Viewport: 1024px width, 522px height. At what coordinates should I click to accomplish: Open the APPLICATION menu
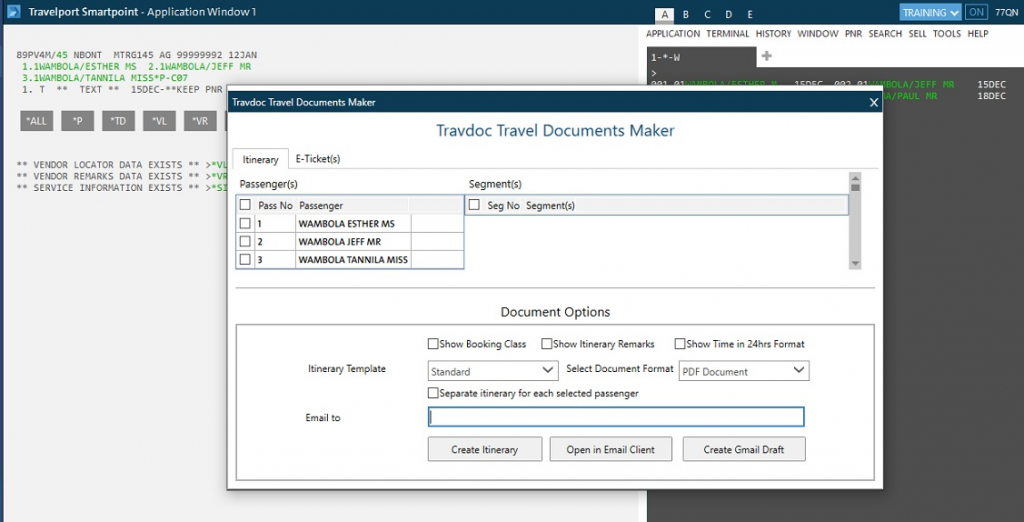tap(673, 34)
